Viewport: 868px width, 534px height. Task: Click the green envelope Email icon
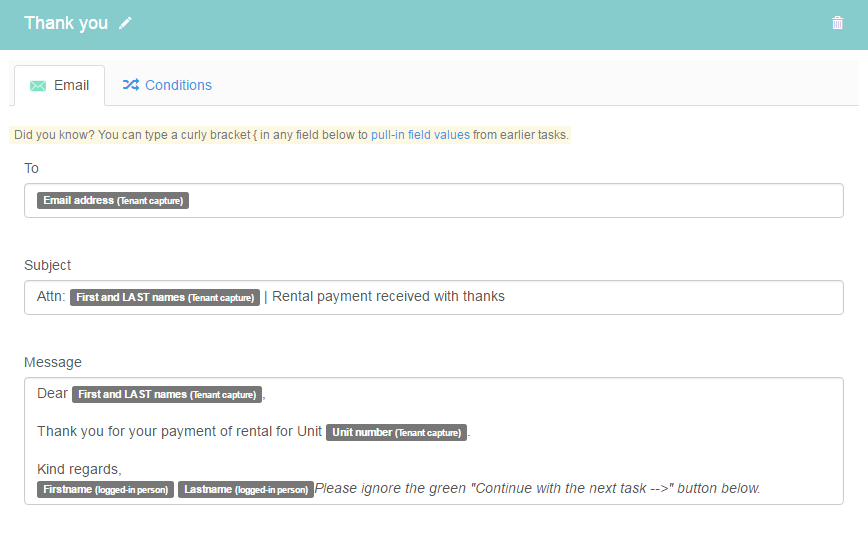click(38, 86)
